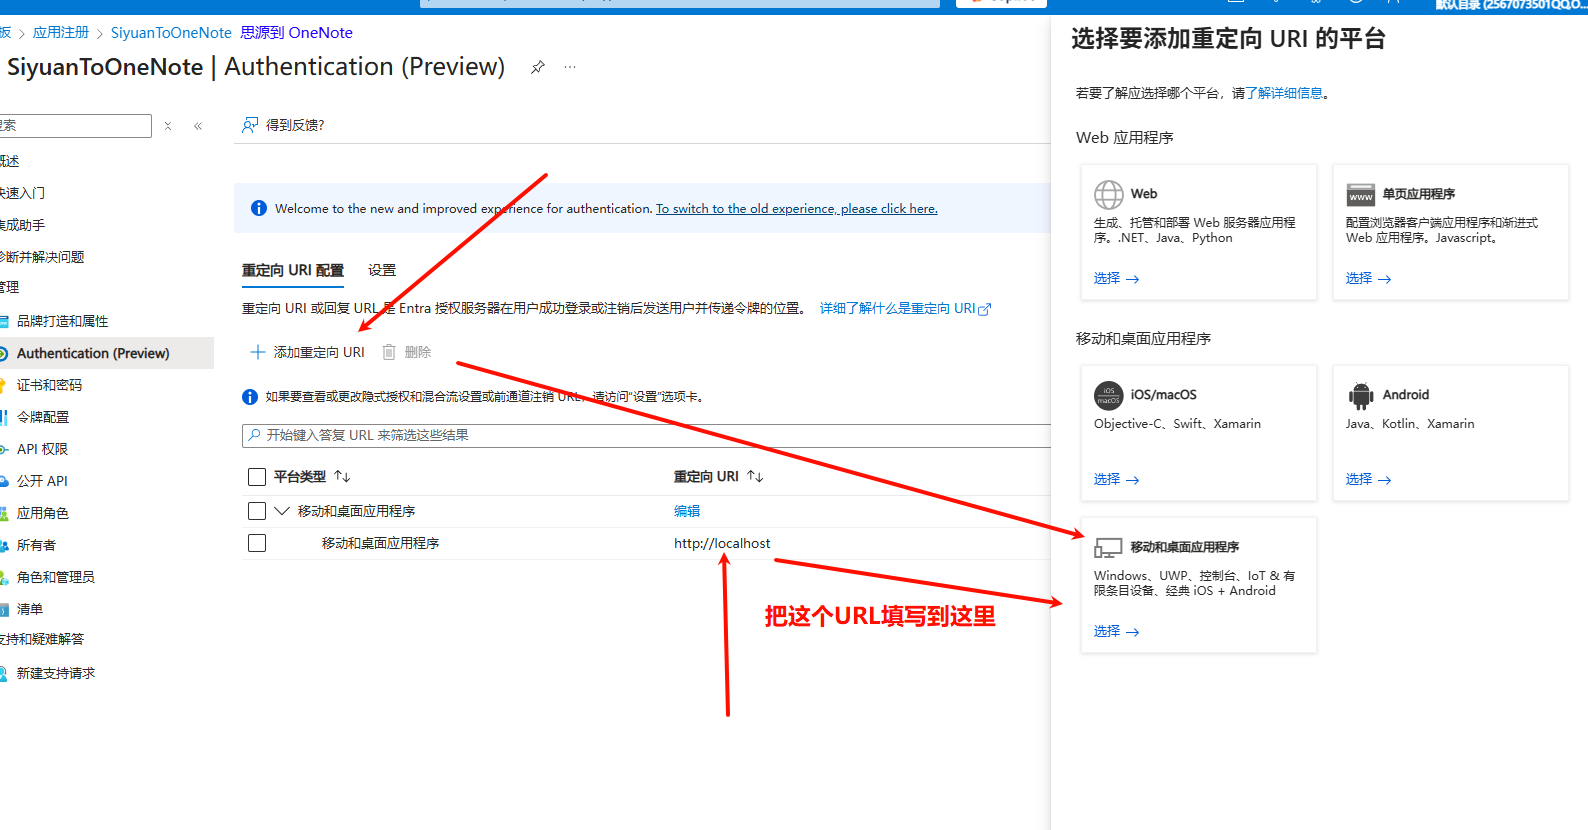
Task: Click the info icon in welcome banner
Action: (258, 208)
